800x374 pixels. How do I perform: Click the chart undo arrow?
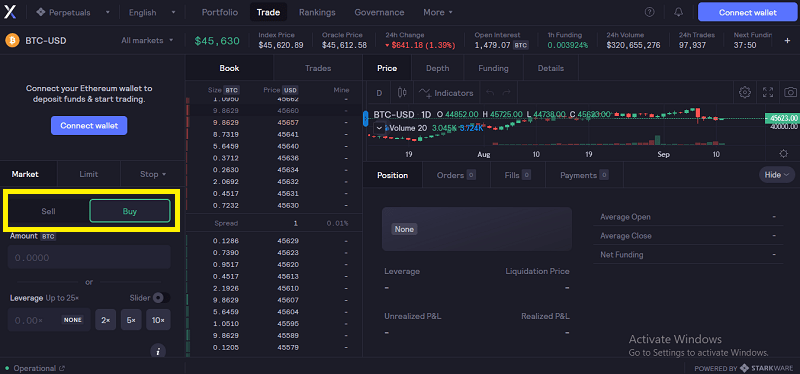(x=490, y=93)
